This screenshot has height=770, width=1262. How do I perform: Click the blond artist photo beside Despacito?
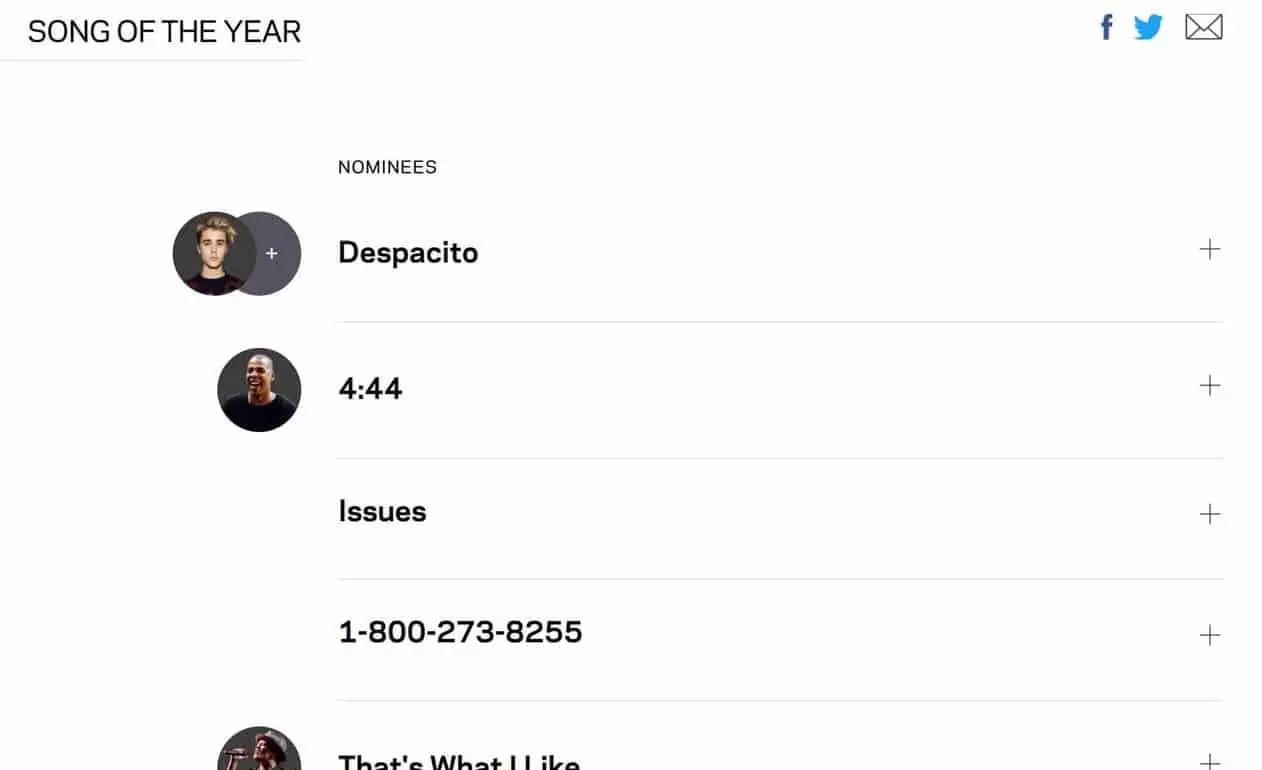[x=213, y=254]
